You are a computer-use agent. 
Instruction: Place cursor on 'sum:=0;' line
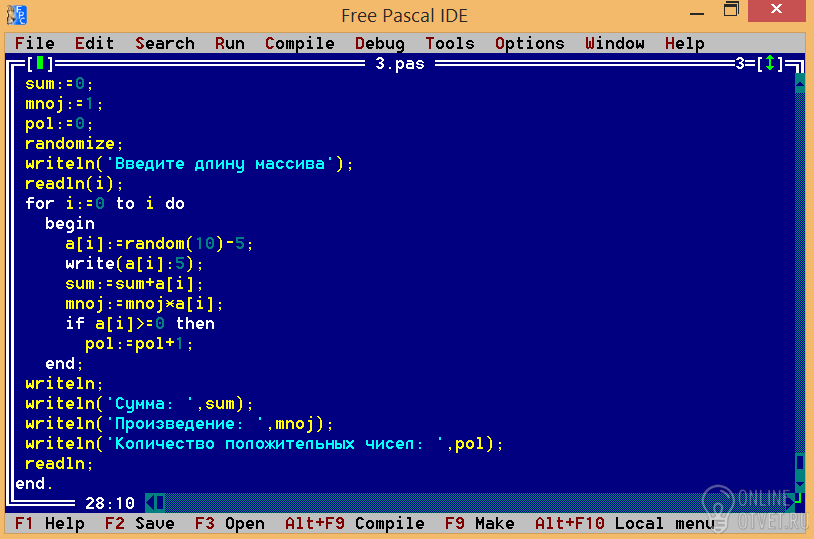[x=59, y=83]
